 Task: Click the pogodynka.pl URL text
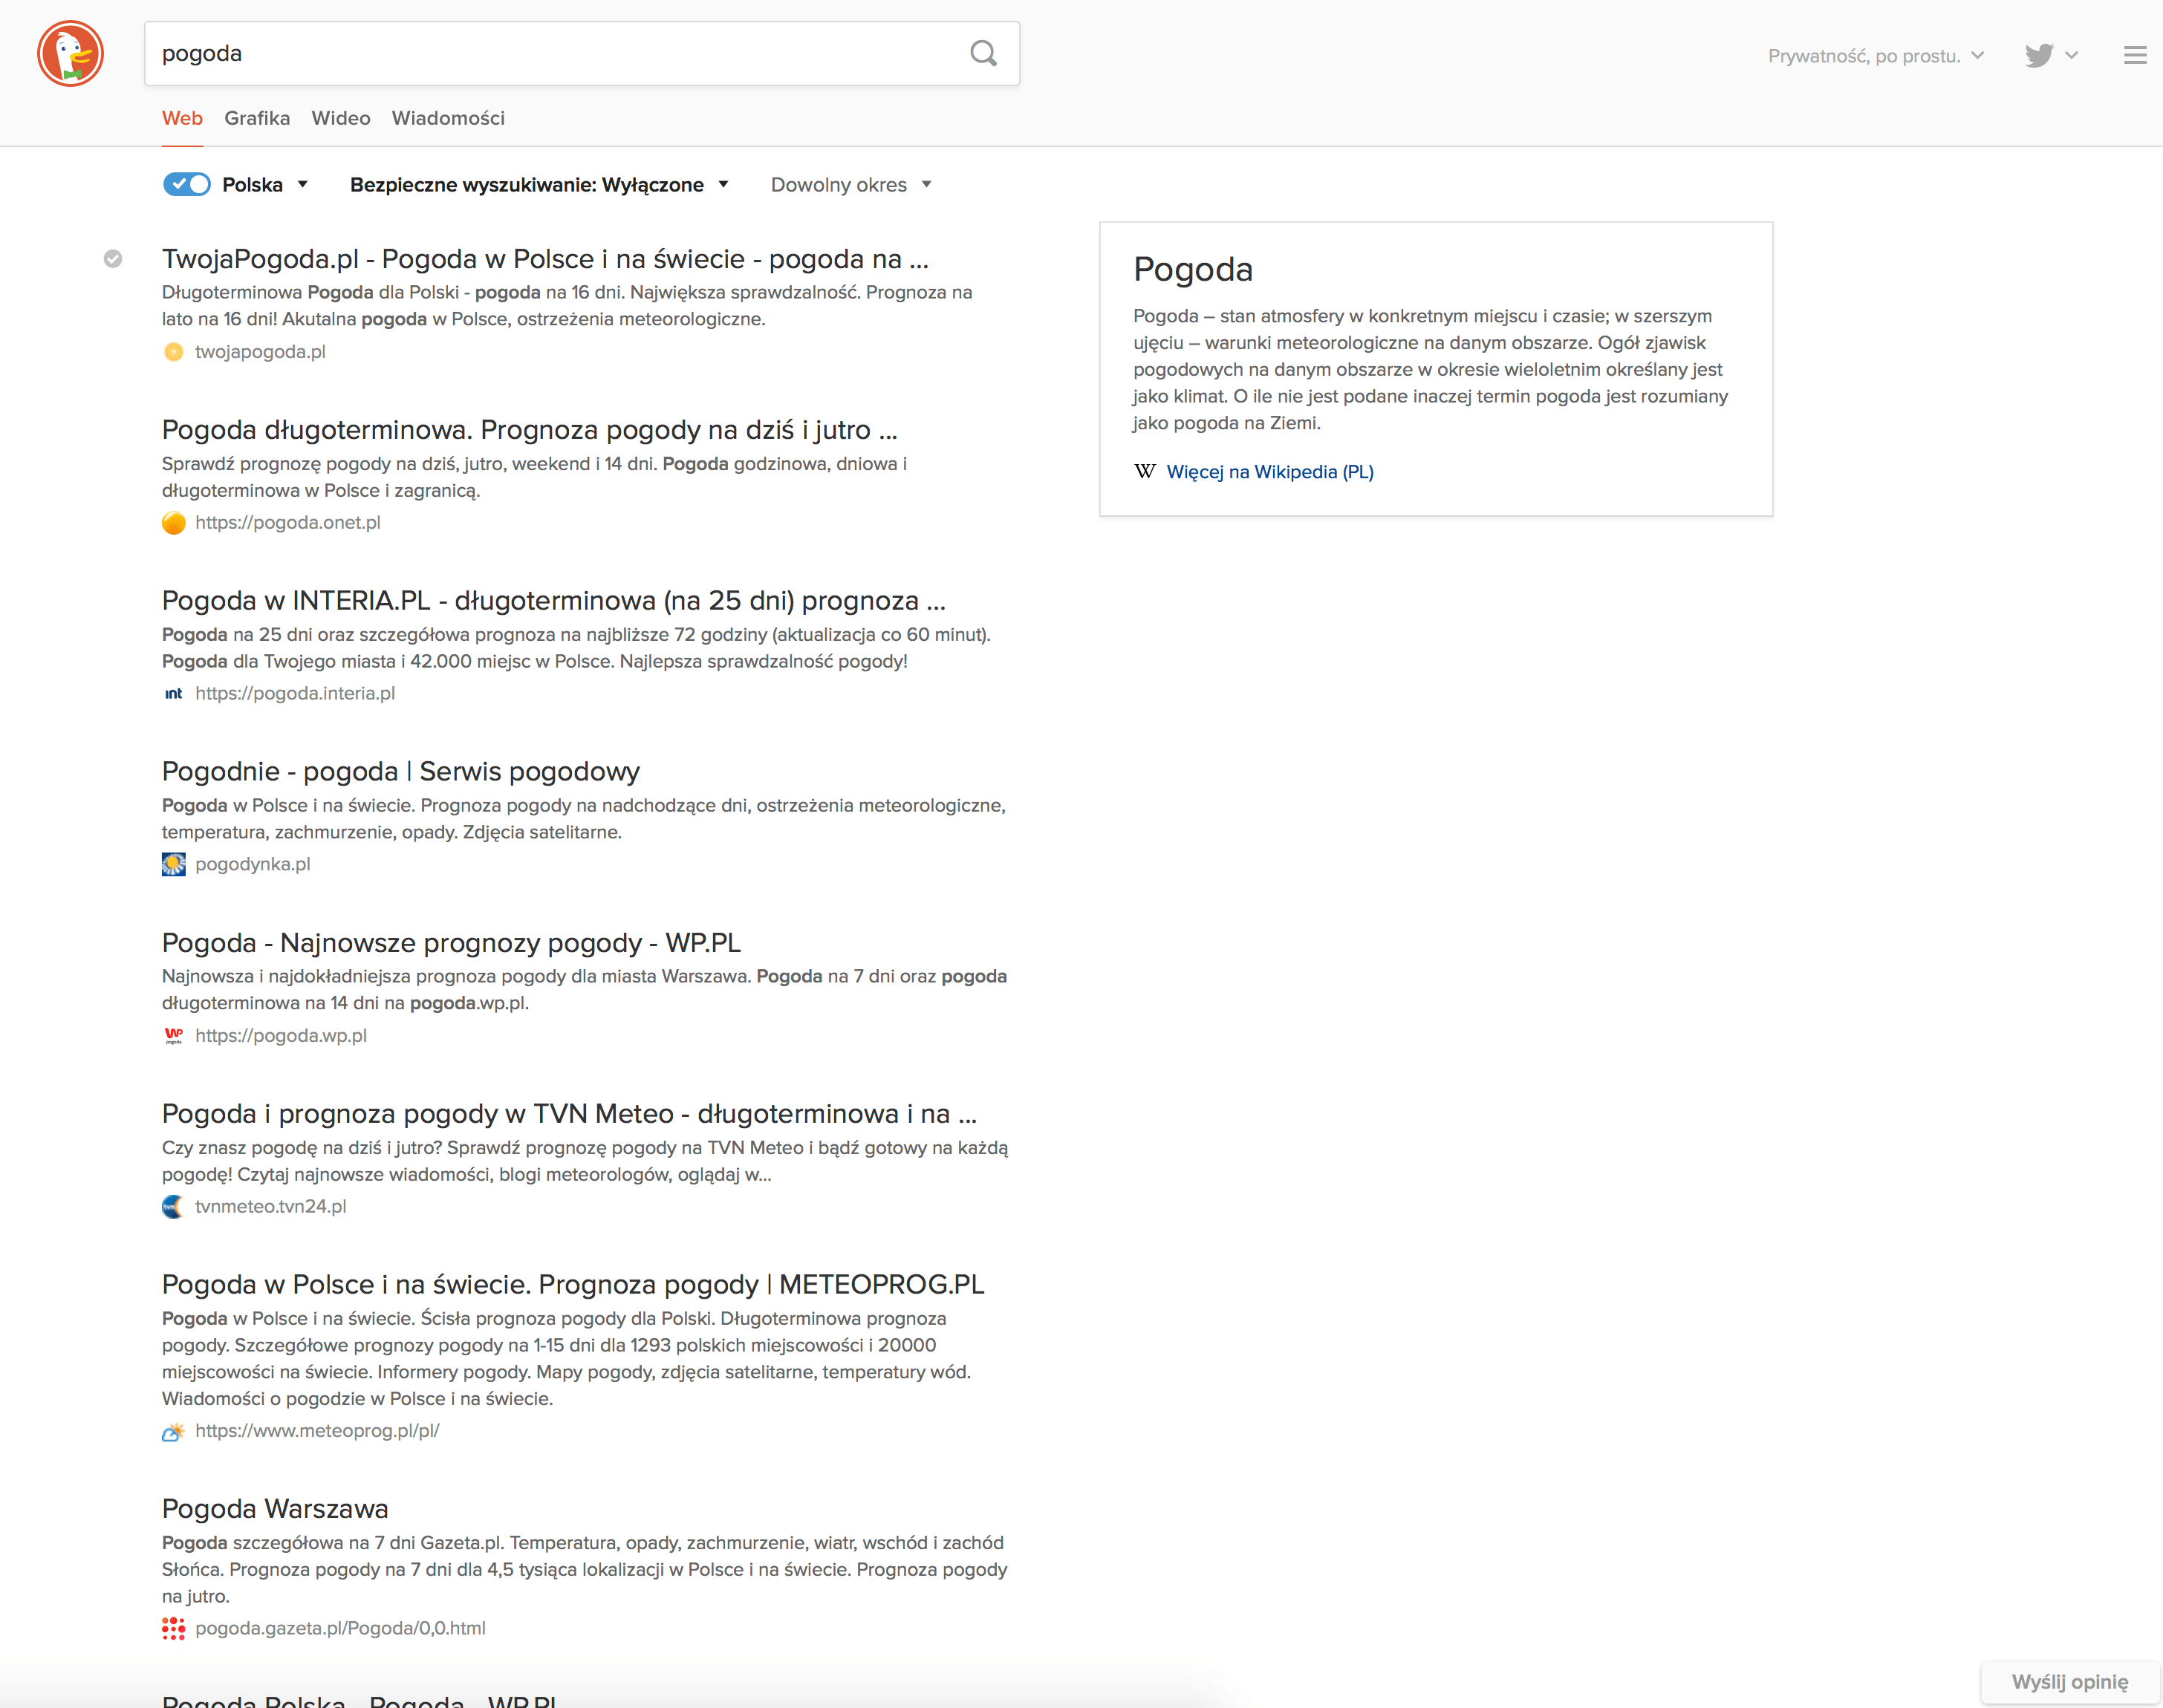(x=253, y=865)
